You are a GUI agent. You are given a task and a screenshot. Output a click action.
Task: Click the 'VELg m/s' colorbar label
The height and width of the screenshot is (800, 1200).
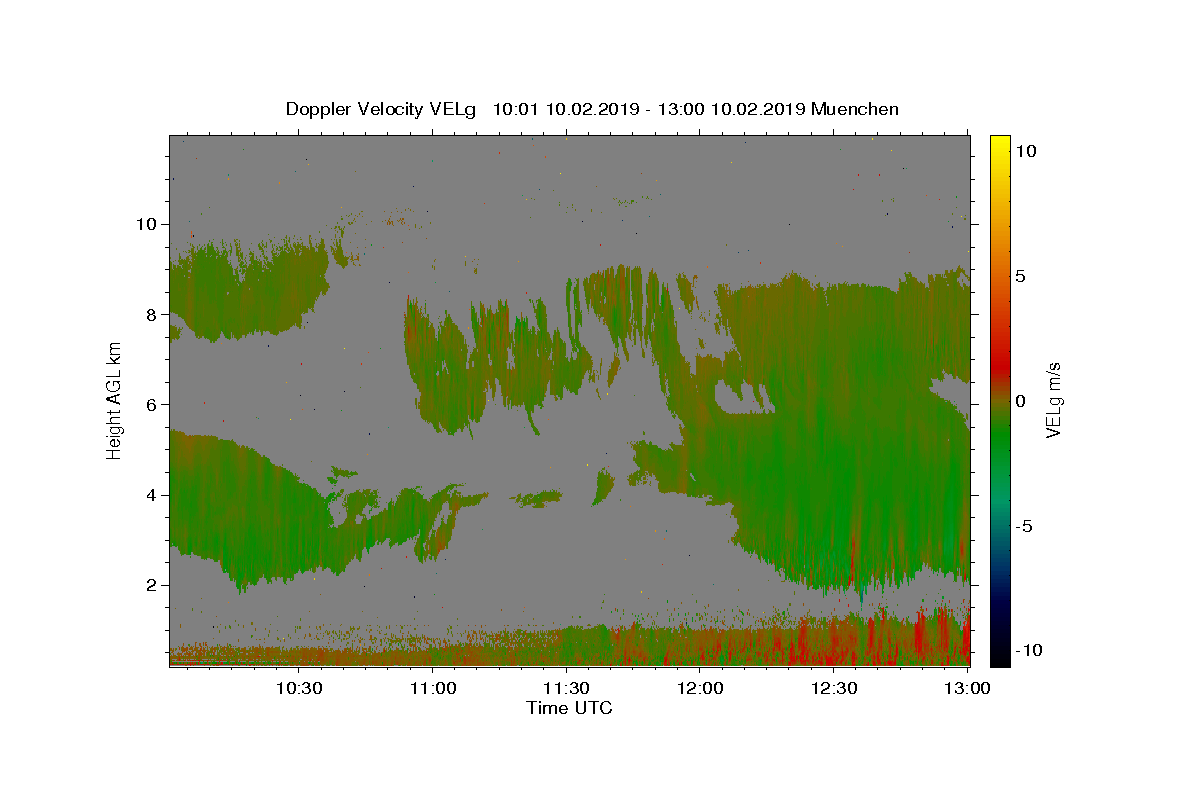[x=1053, y=401]
